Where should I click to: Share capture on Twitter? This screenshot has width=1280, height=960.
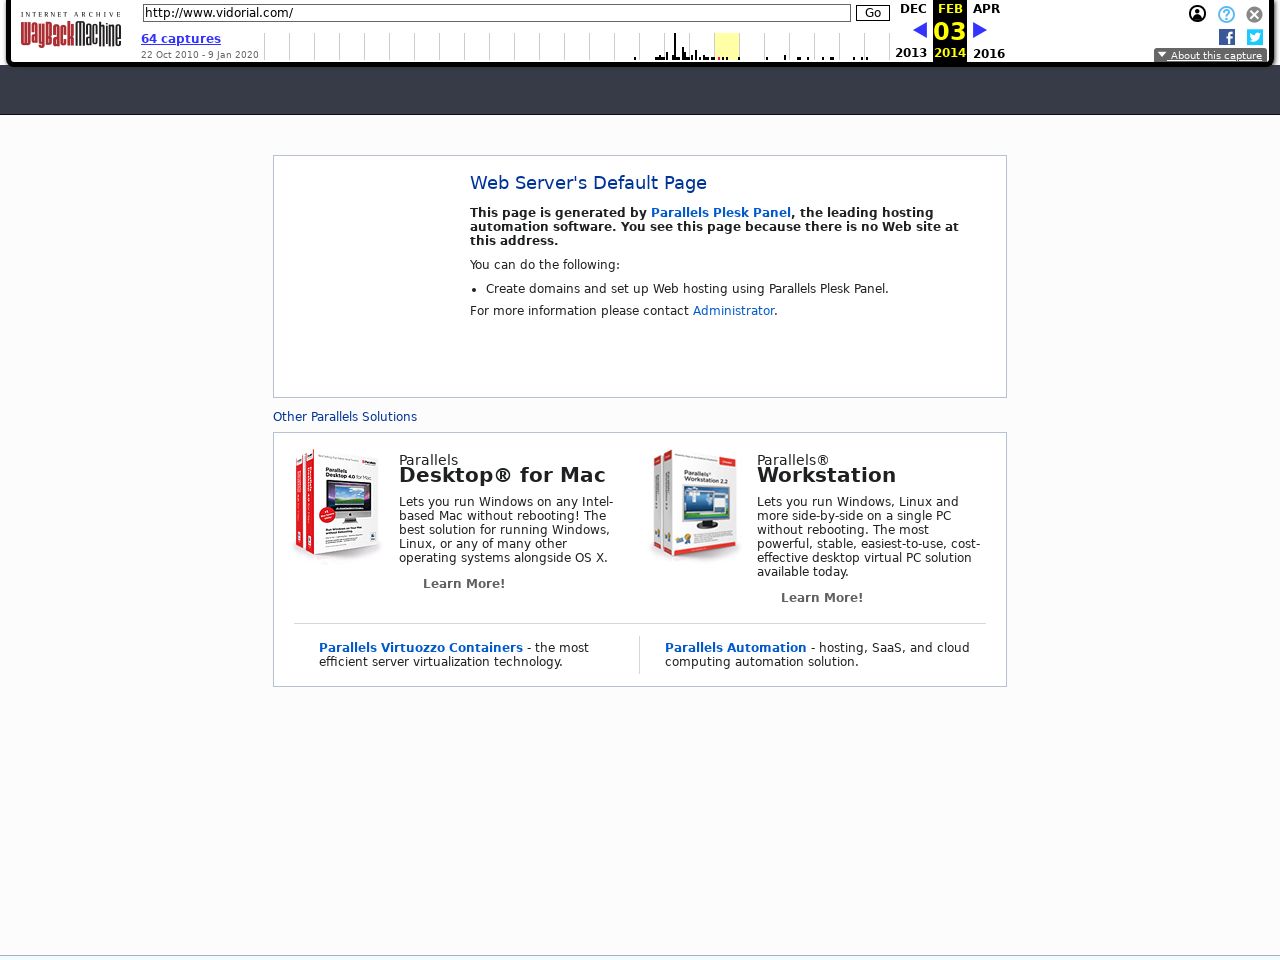pyautogui.click(x=1254, y=37)
